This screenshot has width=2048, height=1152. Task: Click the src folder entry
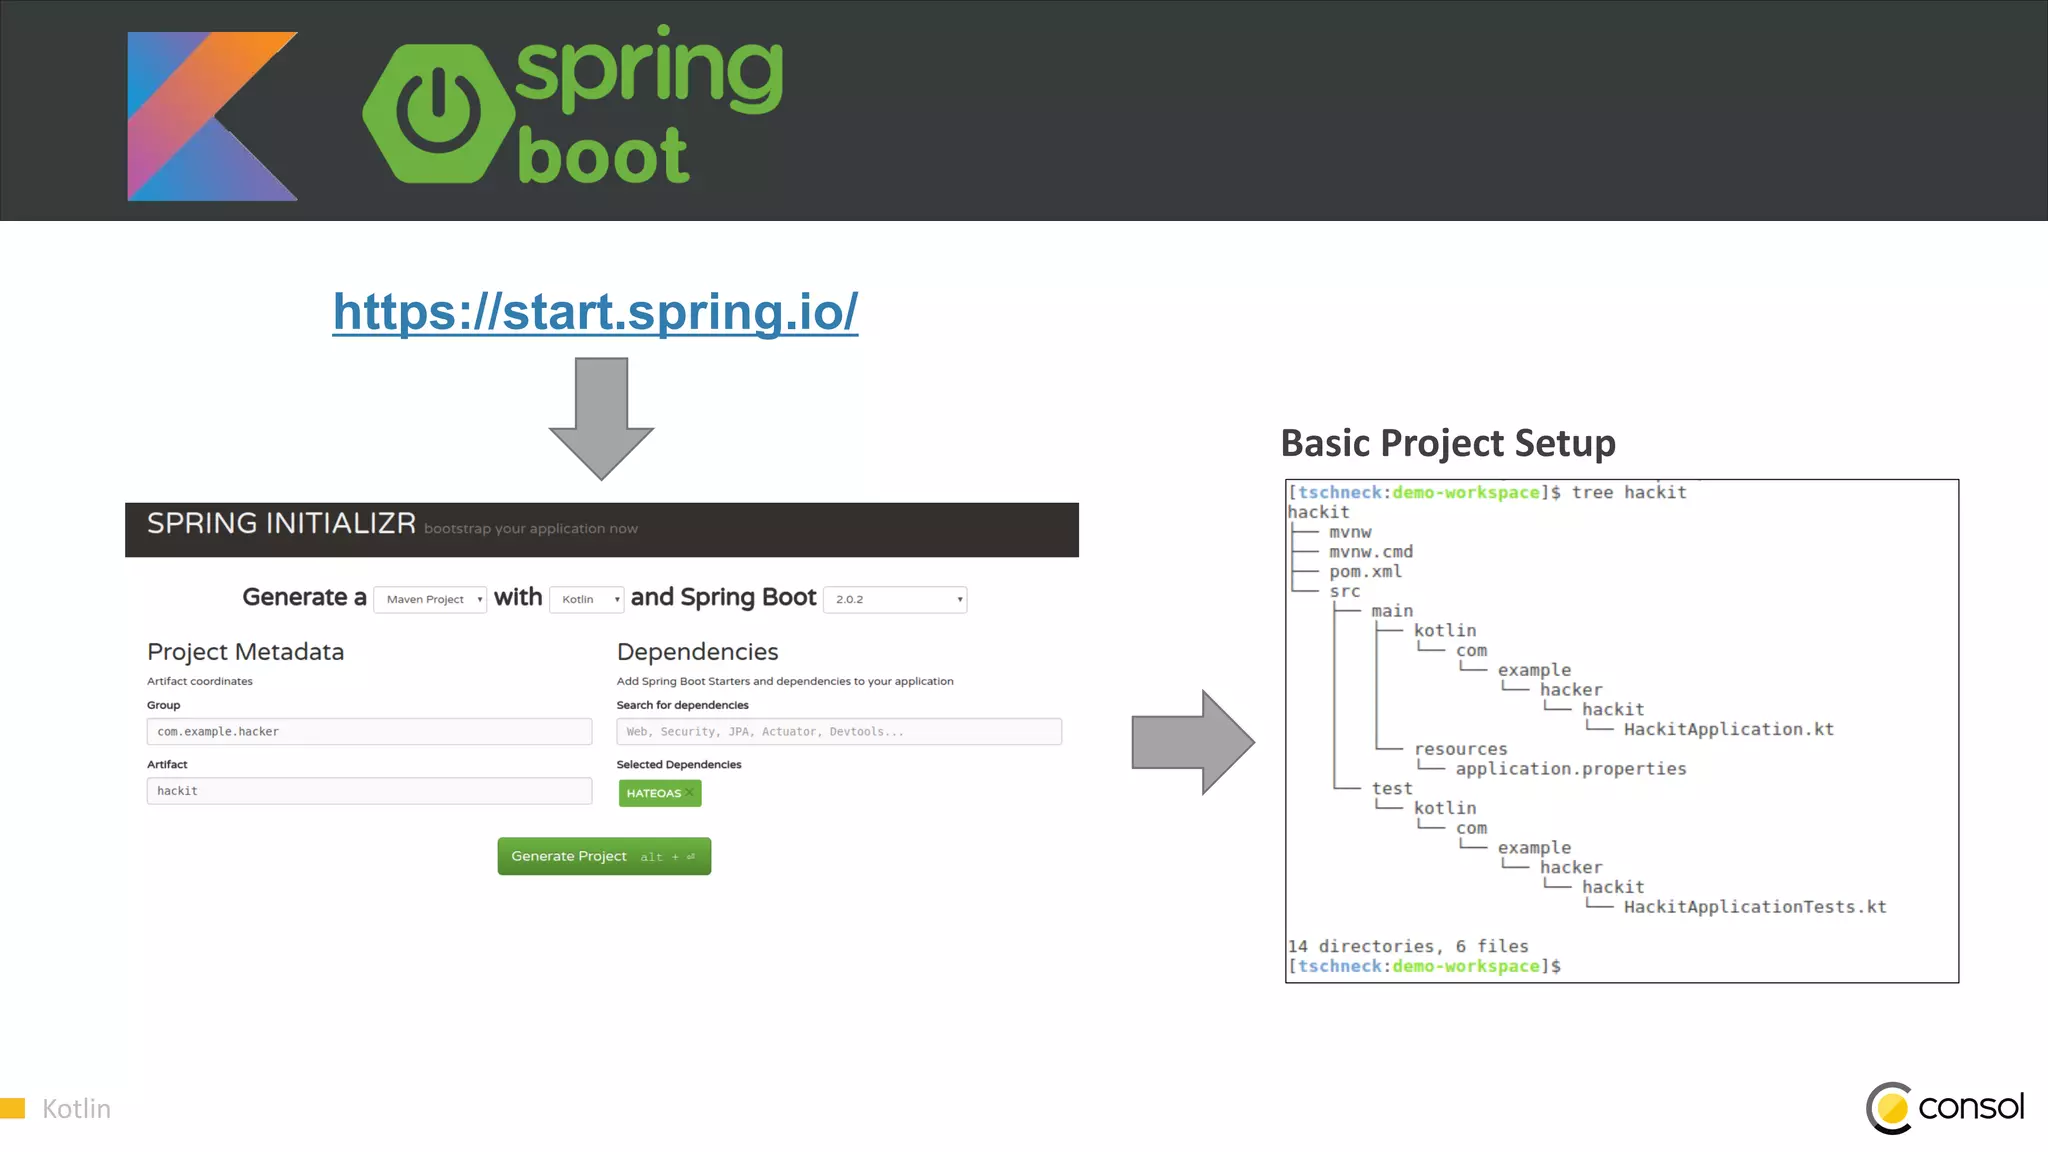coord(1345,592)
